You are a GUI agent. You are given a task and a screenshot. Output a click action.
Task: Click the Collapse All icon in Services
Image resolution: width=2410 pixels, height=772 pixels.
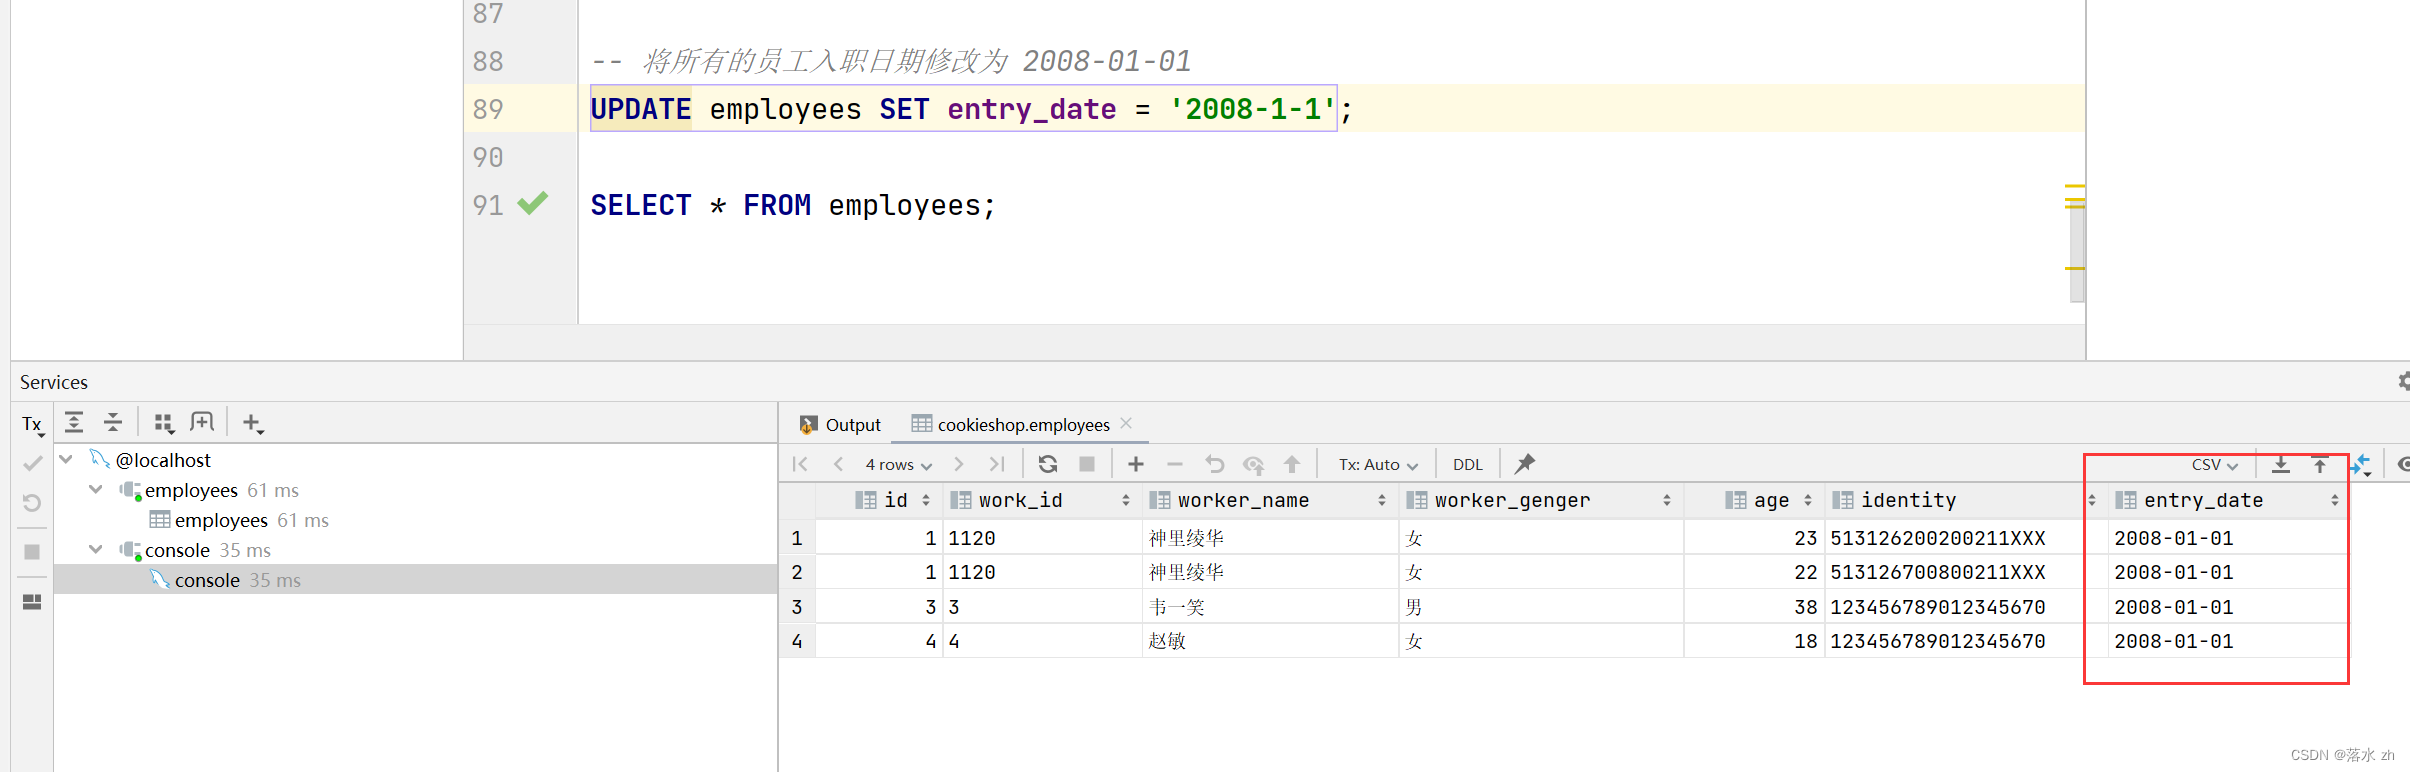tap(113, 423)
